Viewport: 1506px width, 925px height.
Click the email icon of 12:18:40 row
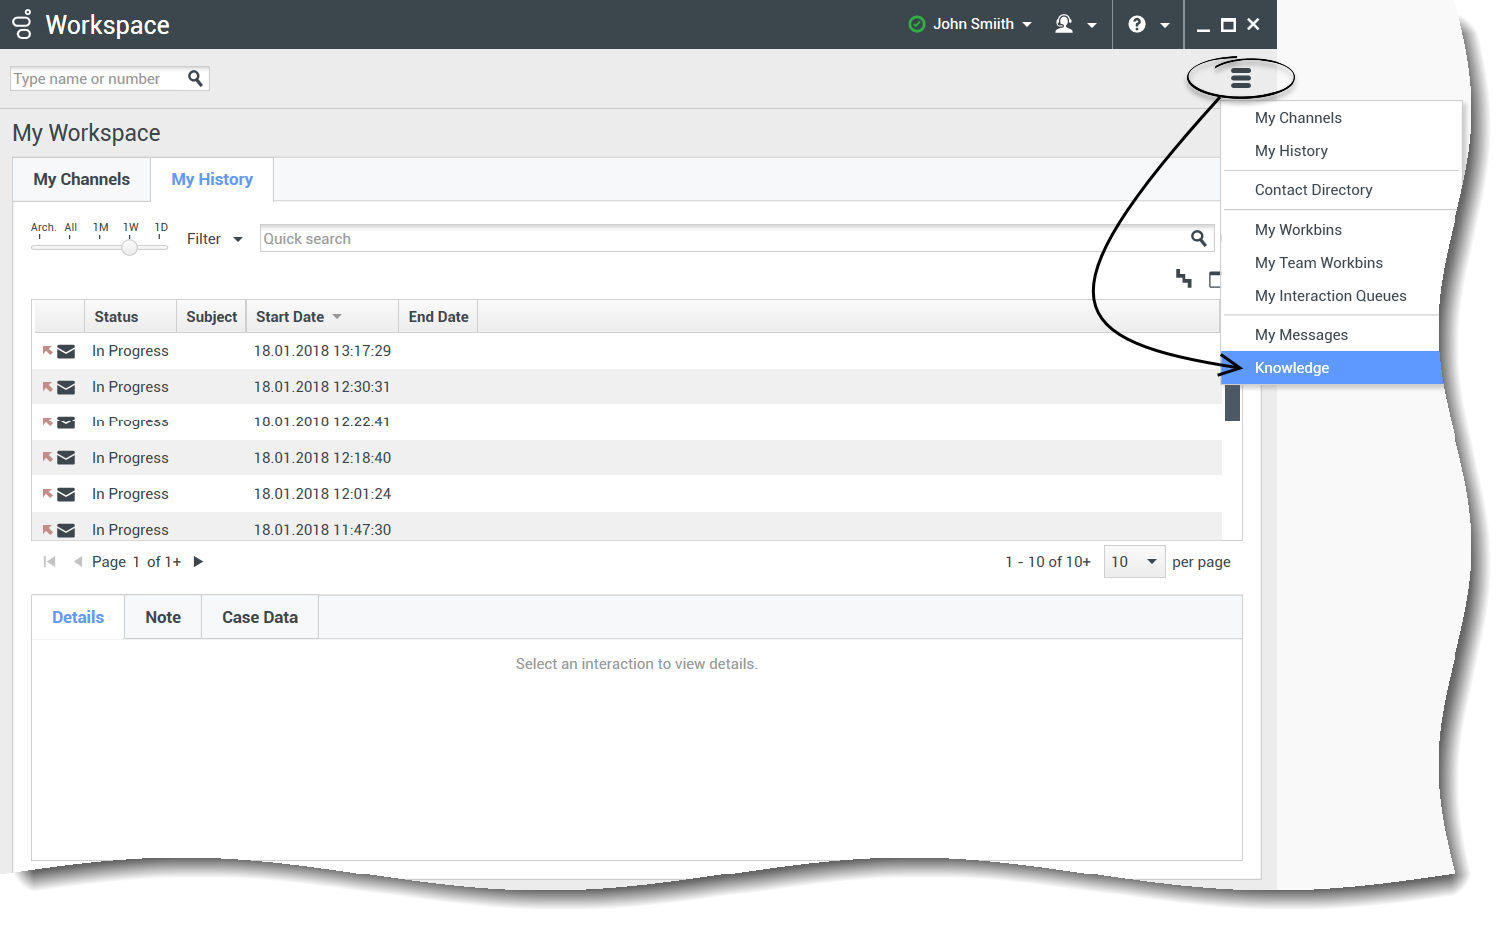tap(66, 458)
